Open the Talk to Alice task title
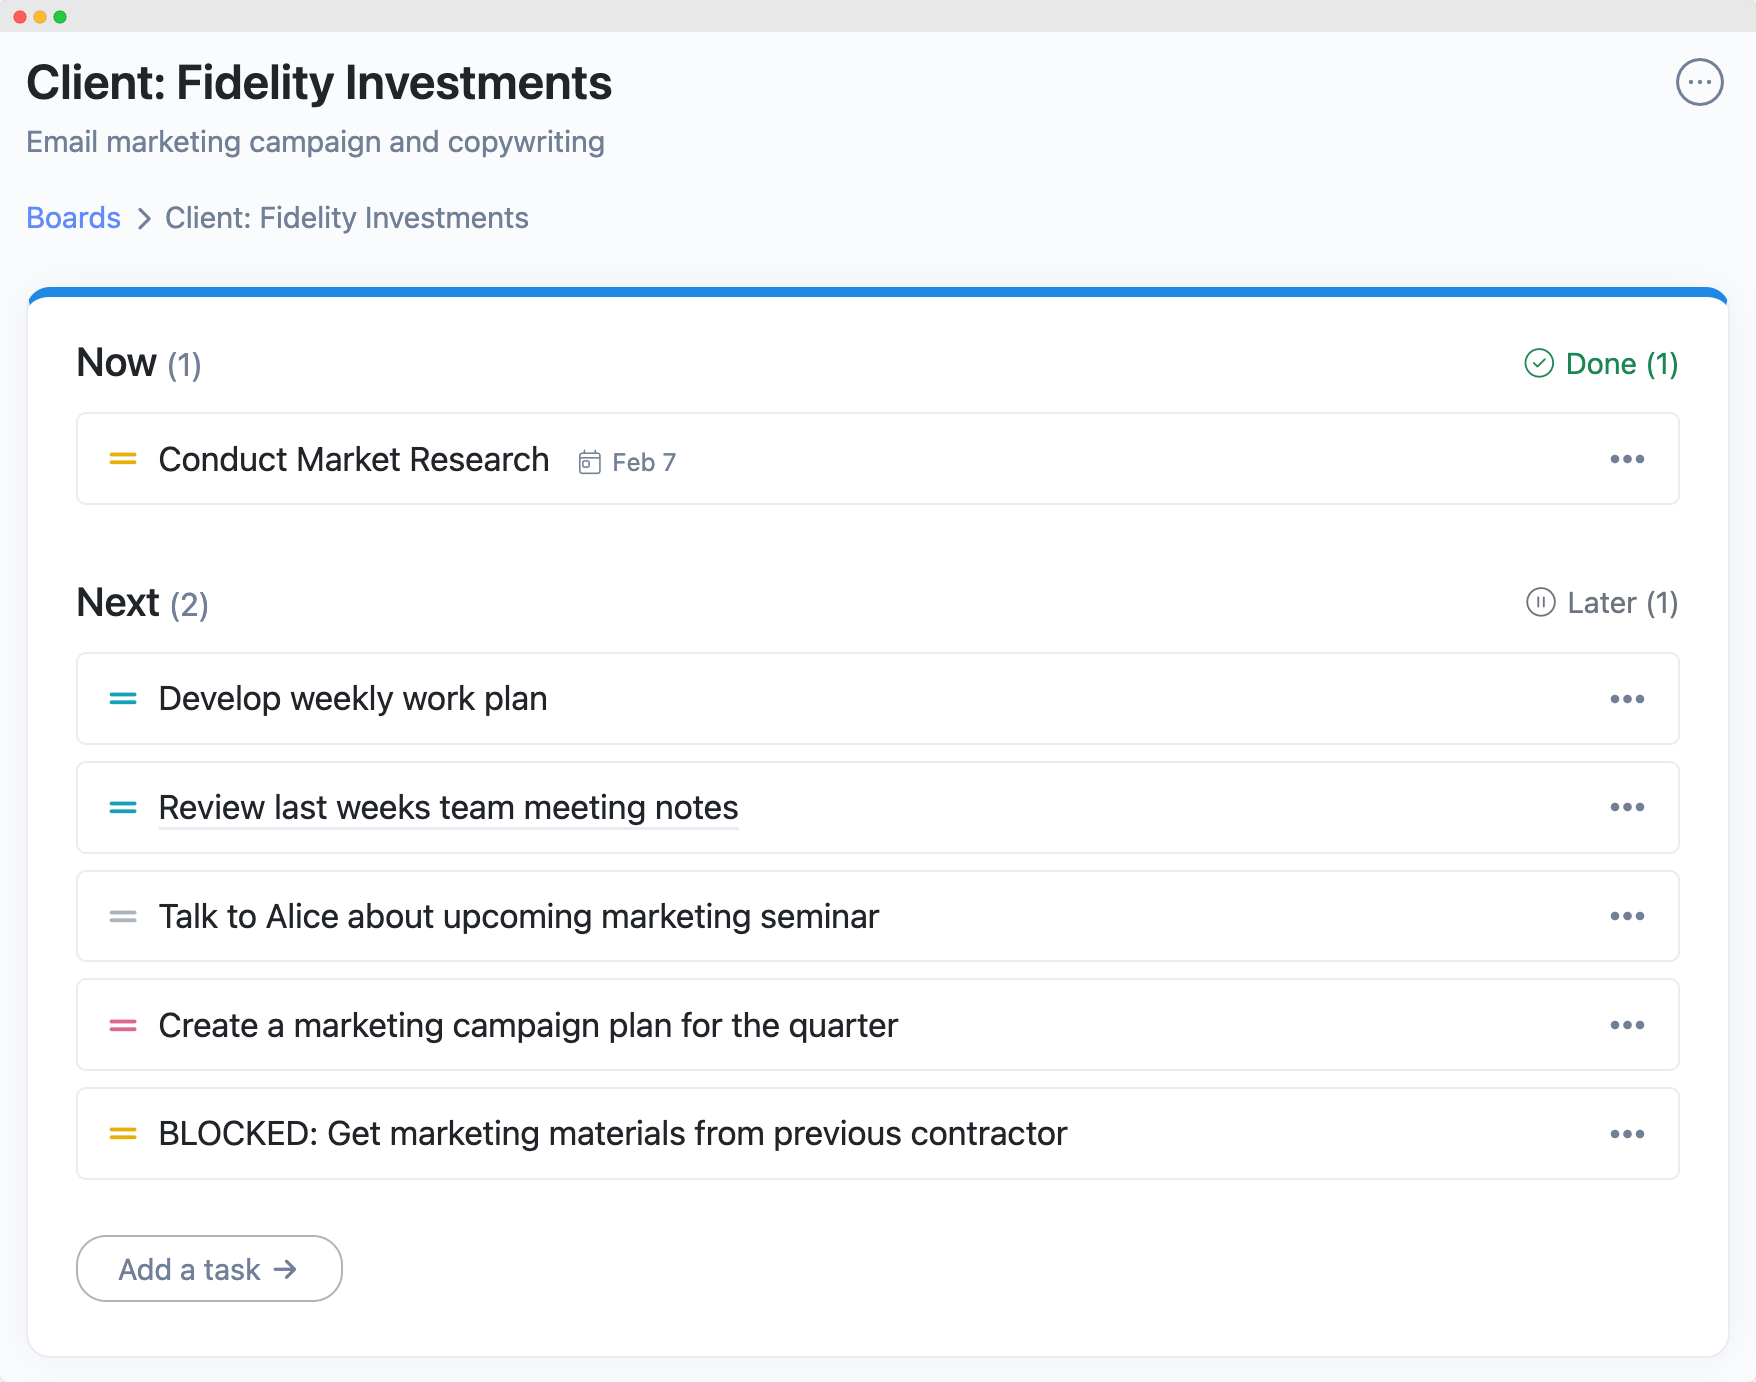This screenshot has width=1756, height=1382. tap(518, 916)
